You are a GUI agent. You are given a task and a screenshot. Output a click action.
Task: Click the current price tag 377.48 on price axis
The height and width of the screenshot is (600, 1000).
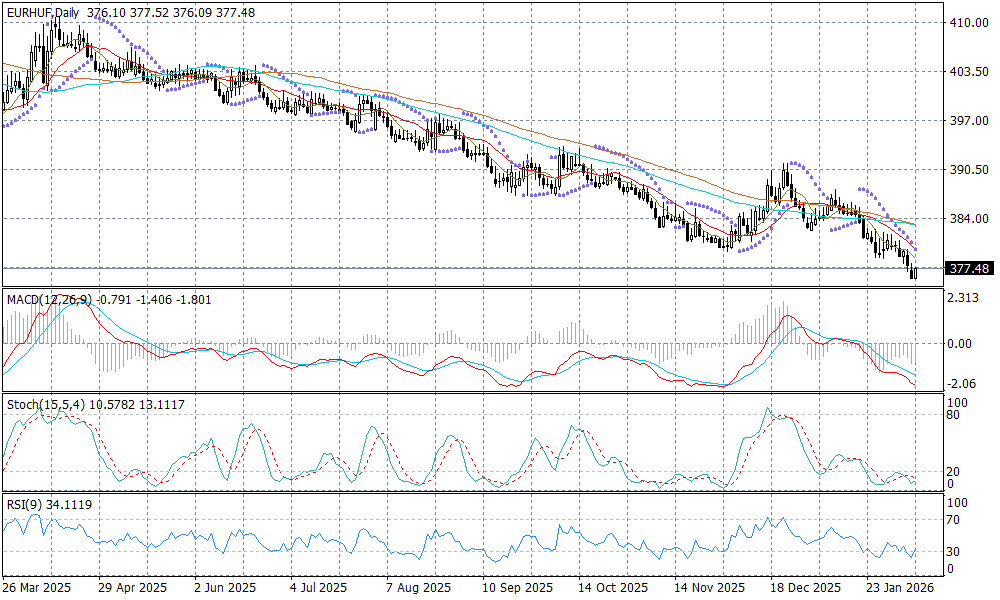969,269
